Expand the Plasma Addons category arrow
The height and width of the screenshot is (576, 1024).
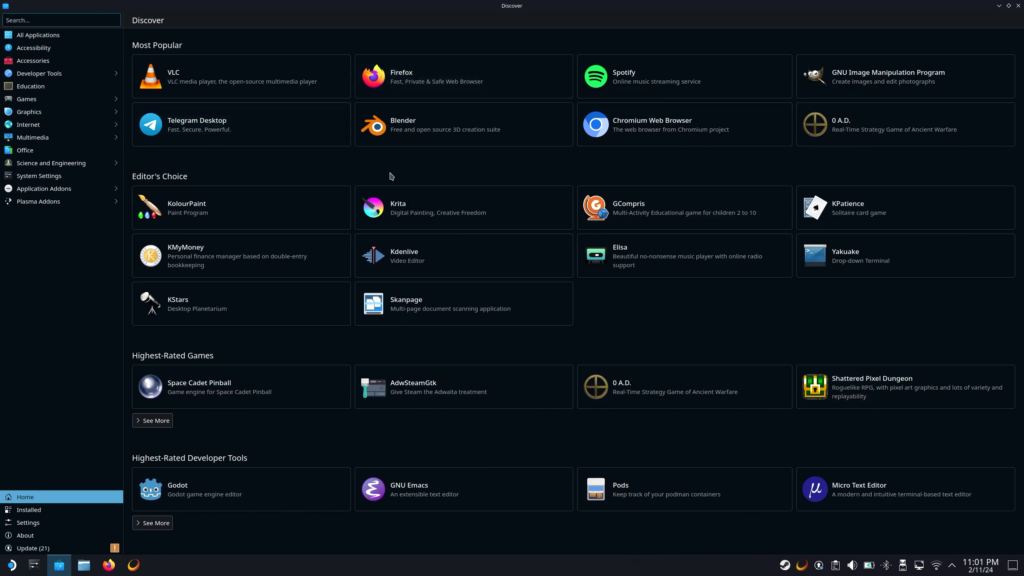point(116,202)
